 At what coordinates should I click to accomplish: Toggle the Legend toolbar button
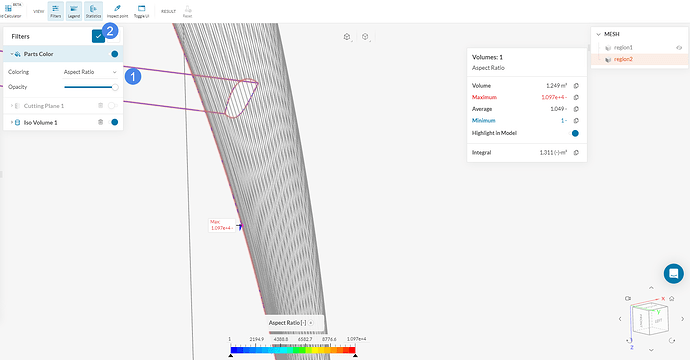point(74,11)
